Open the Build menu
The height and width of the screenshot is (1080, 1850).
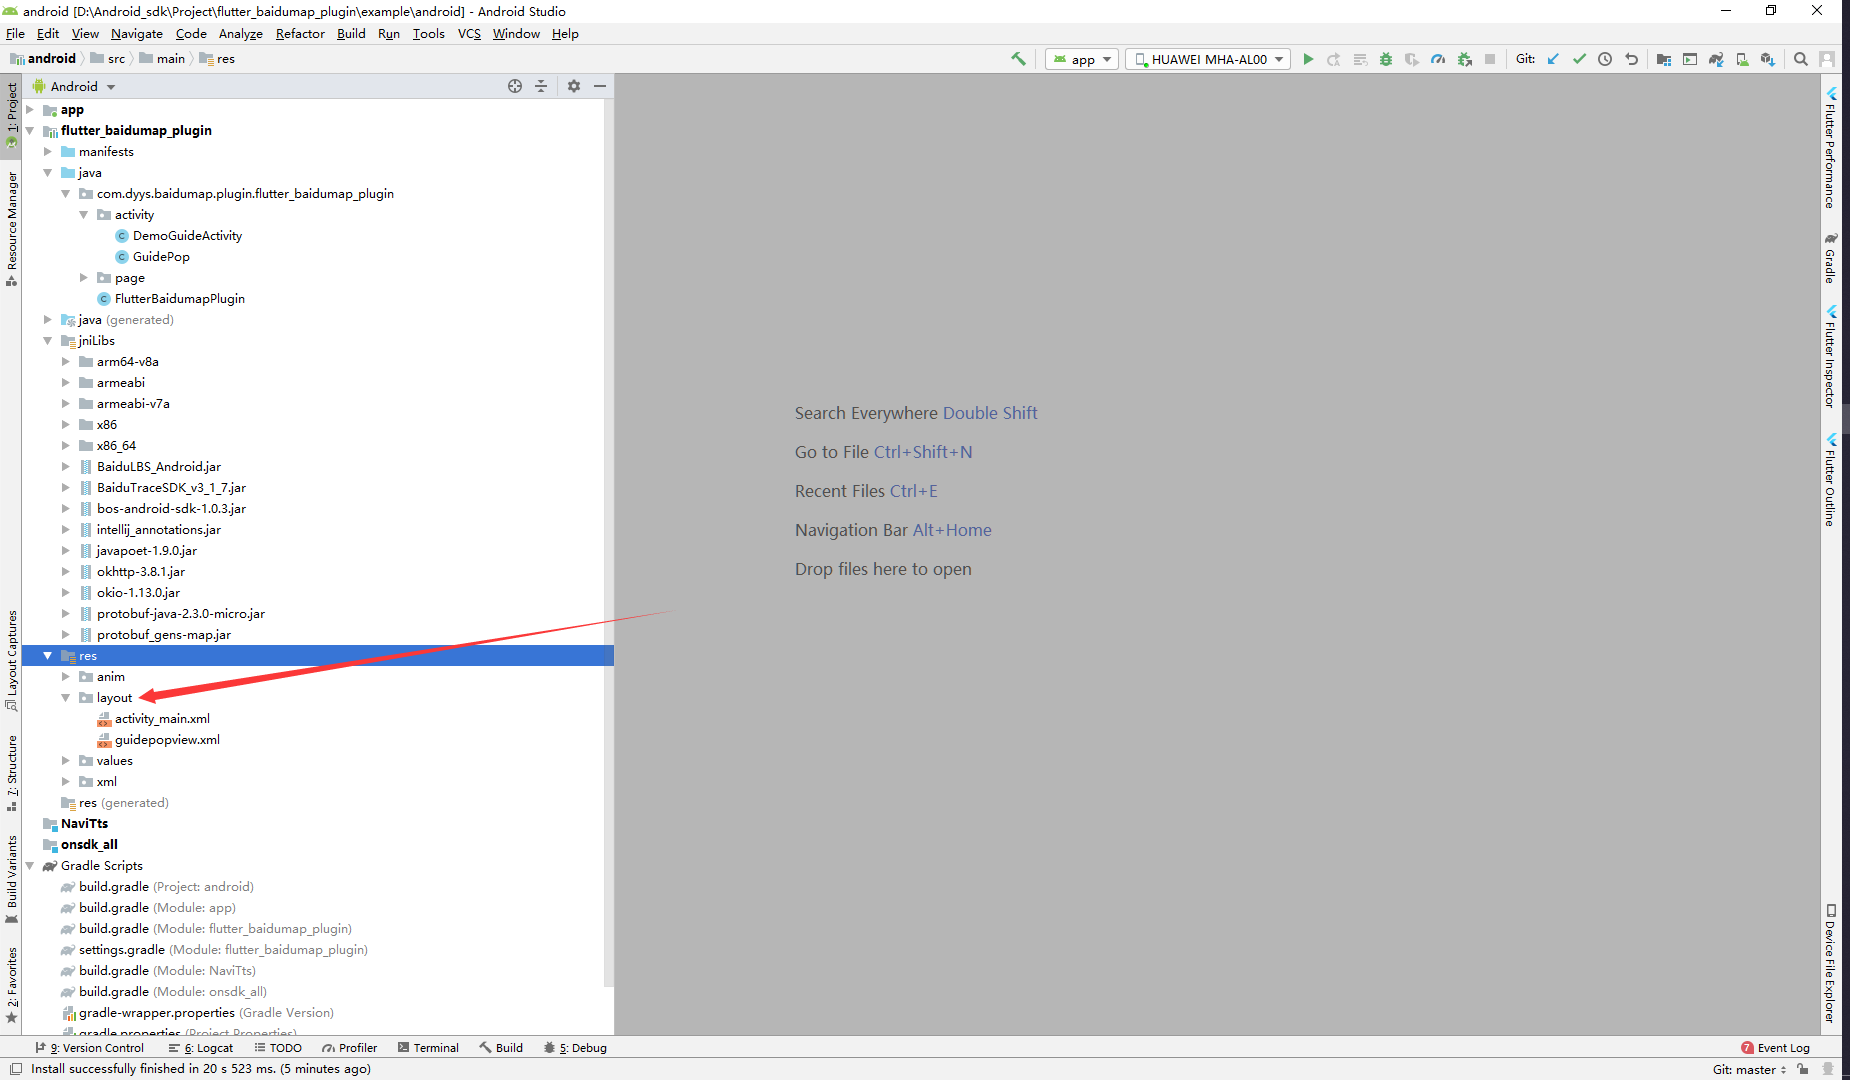(x=351, y=33)
